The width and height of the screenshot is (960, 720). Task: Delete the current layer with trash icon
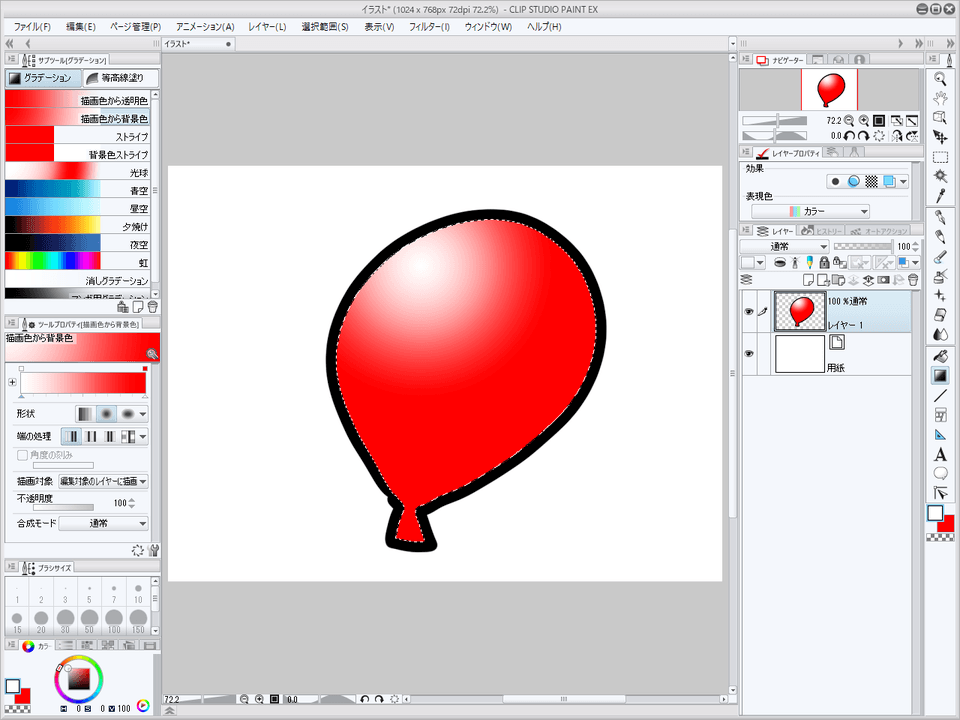click(913, 280)
